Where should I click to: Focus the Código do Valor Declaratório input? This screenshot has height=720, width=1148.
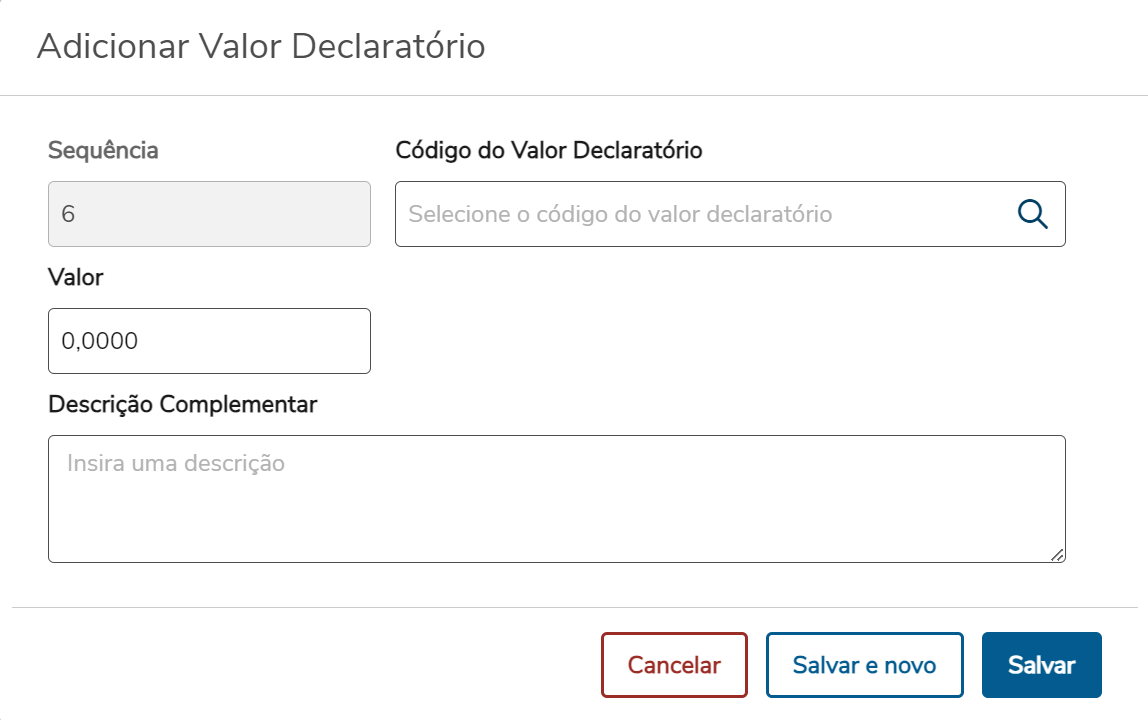[700, 214]
